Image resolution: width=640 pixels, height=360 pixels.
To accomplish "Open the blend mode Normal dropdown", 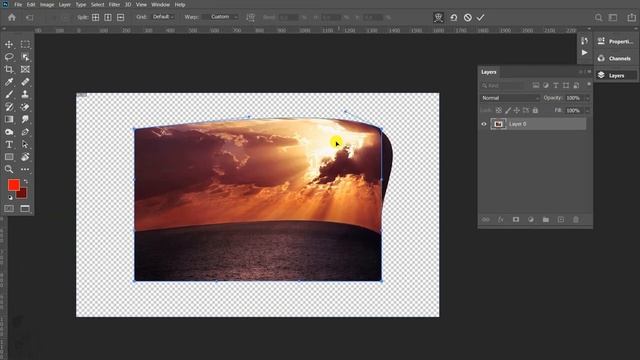I will click(510, 98).
